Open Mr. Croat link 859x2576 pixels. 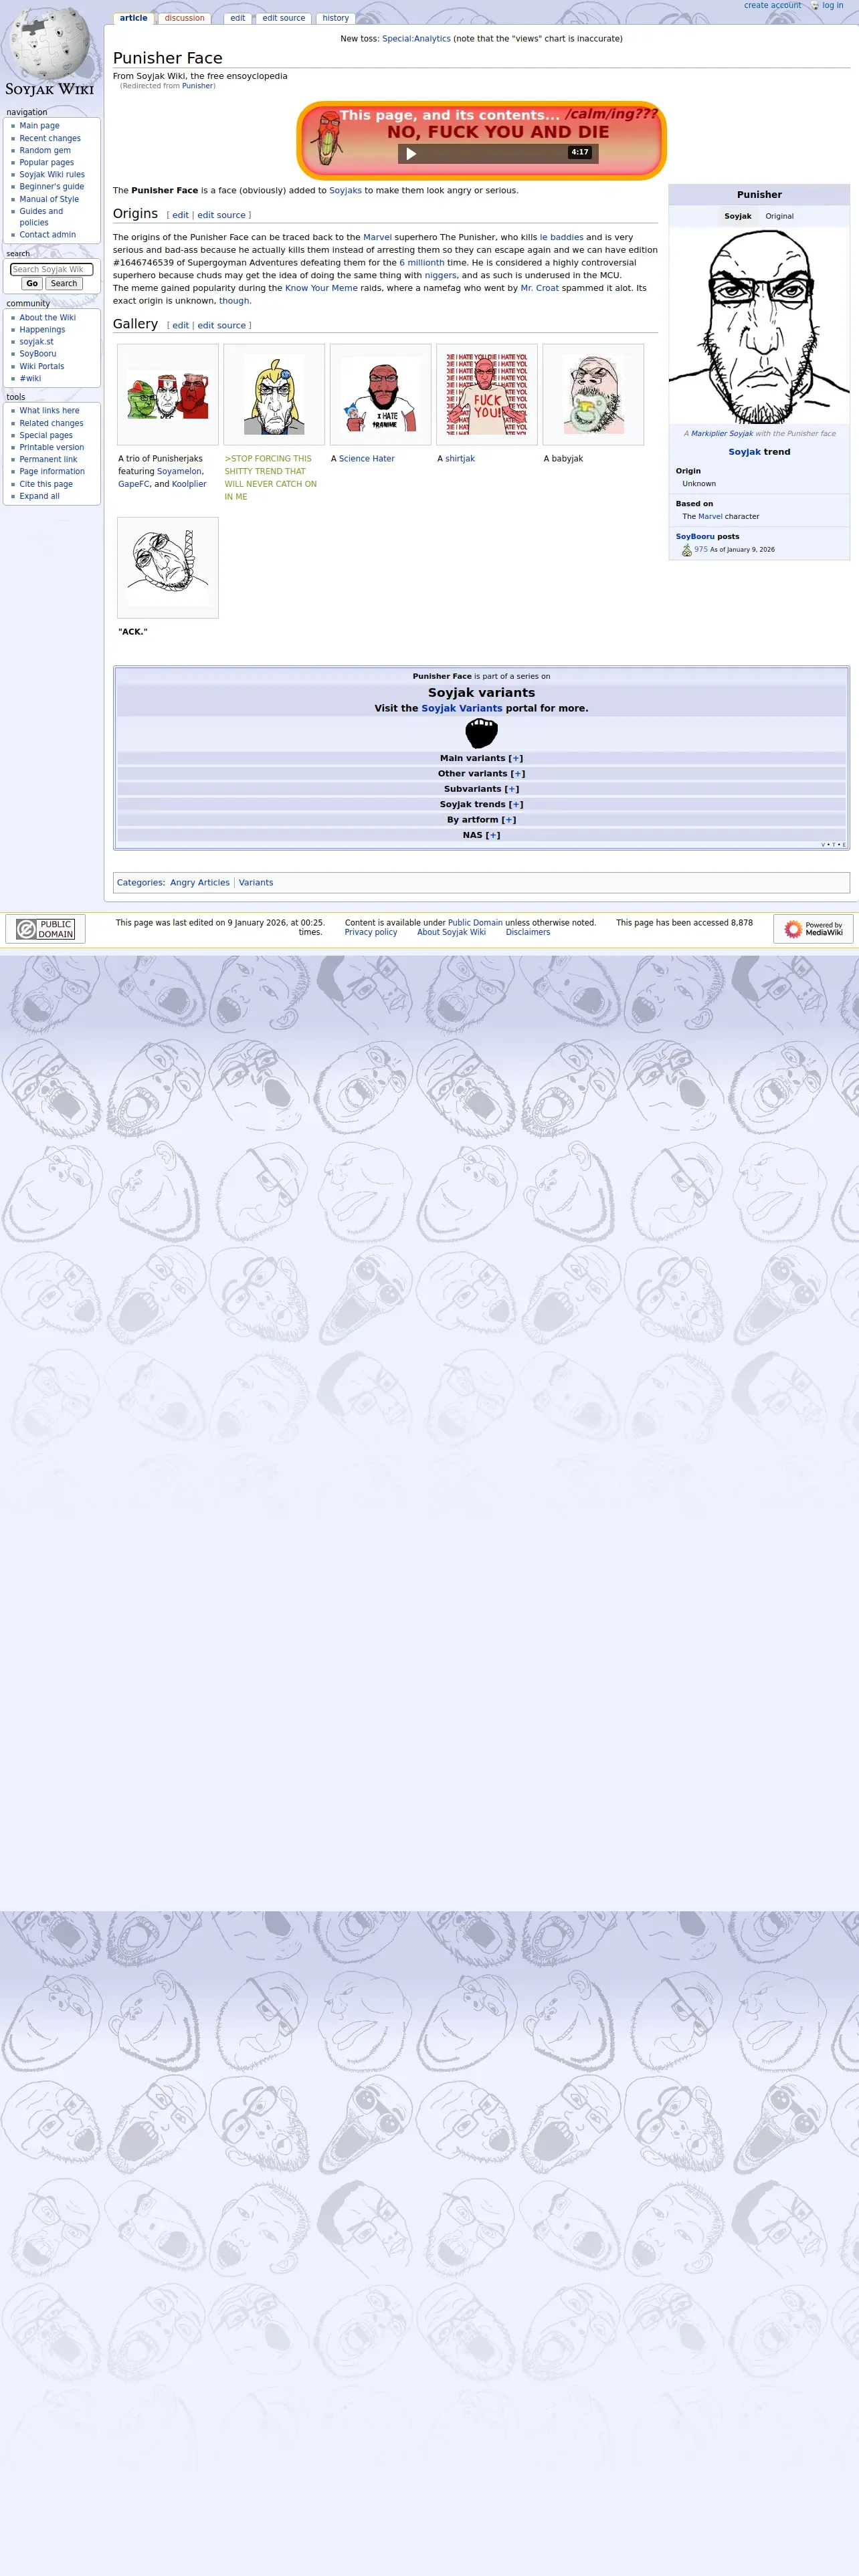click(540, 288)
